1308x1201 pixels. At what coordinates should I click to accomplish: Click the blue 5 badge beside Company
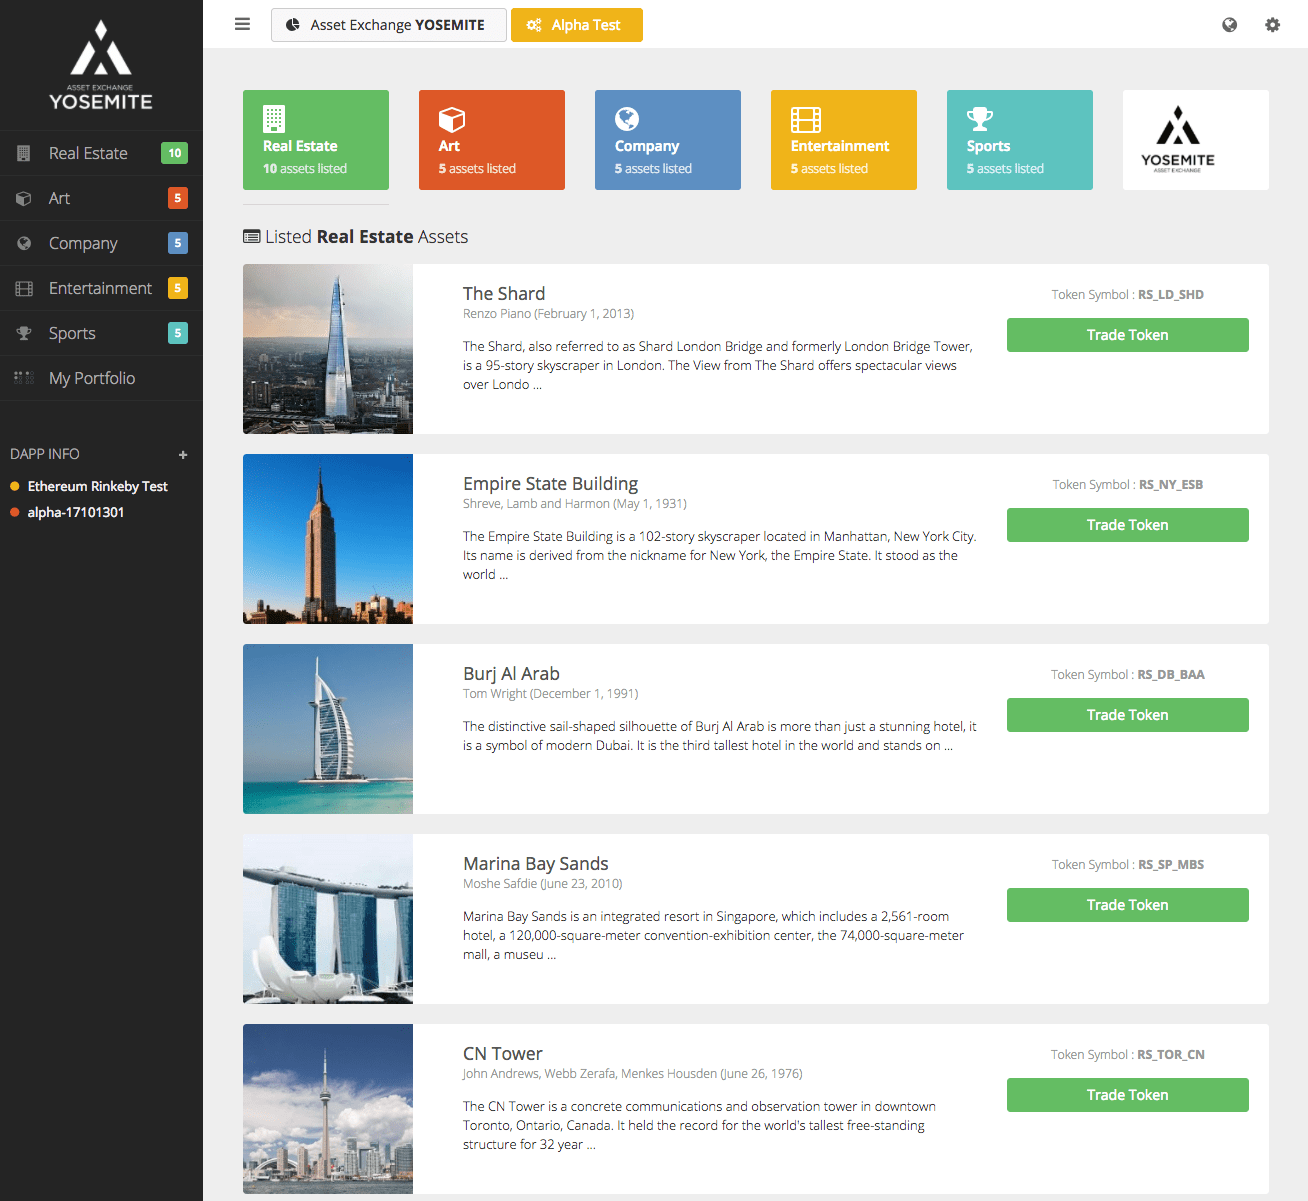[178, 243]
